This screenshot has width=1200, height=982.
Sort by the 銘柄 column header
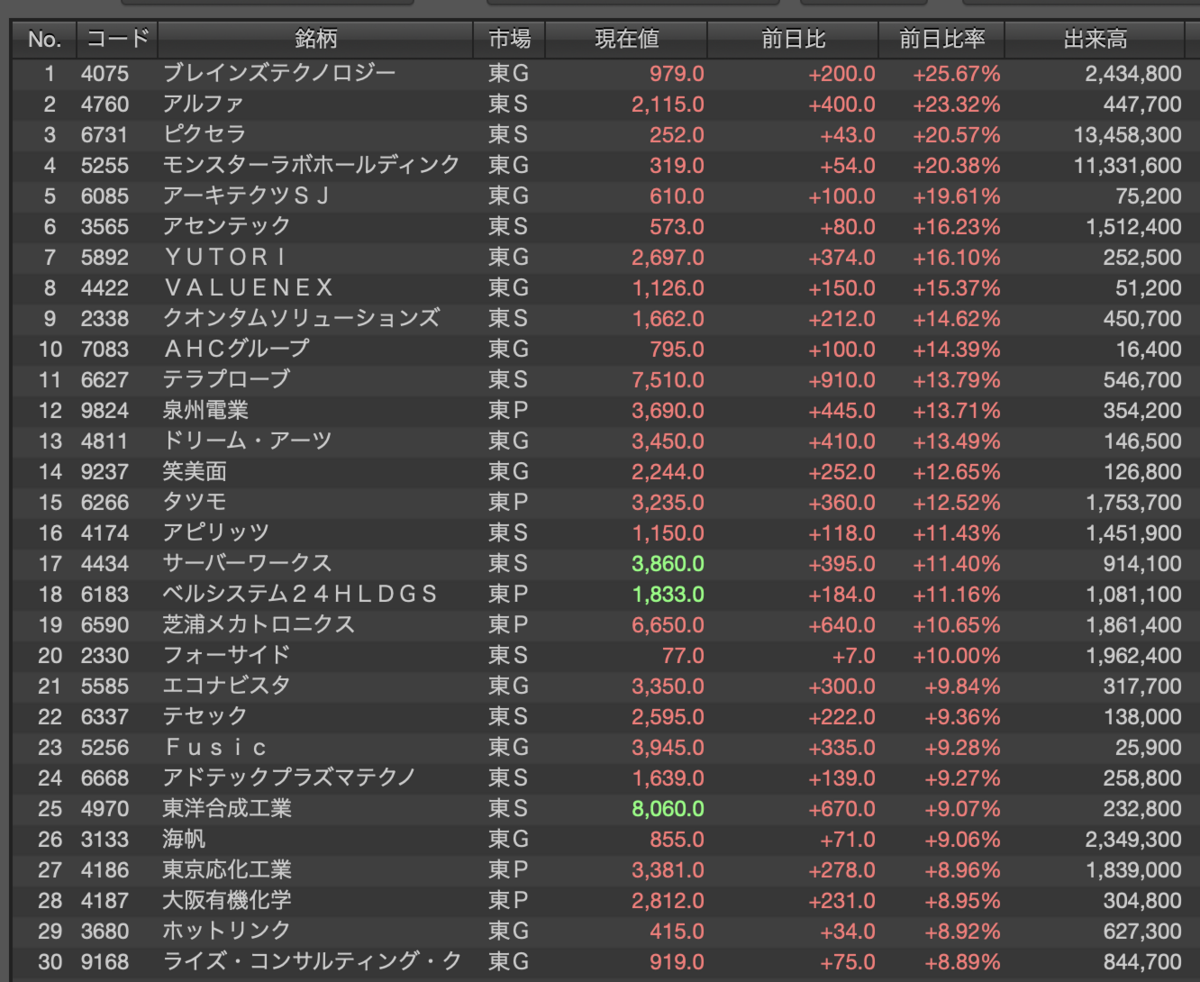tap(316, 40)
